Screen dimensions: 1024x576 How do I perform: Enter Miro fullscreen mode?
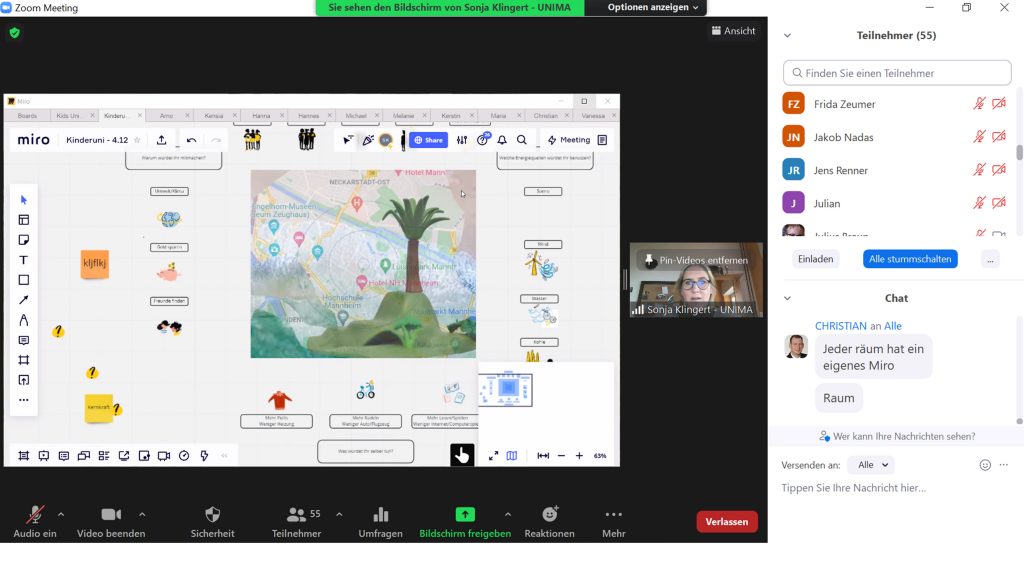click(494, 456)
